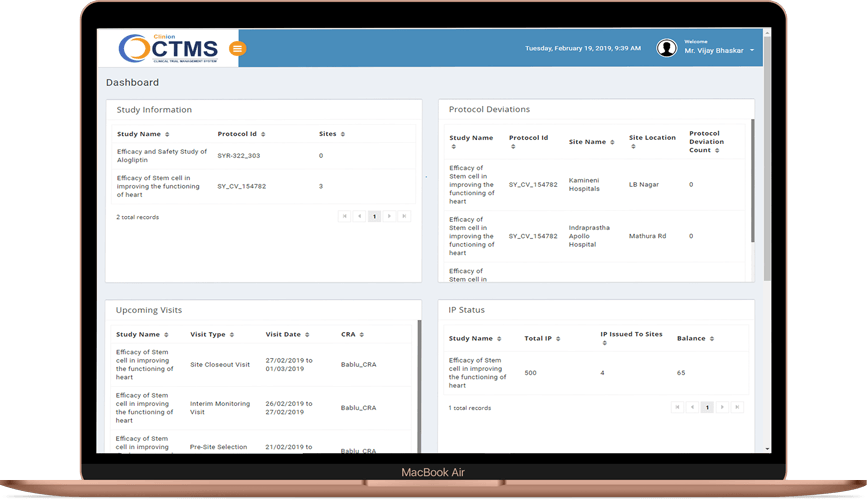
Task: Click the main page vertical scrollbar
Action: [x=767, y=159]
